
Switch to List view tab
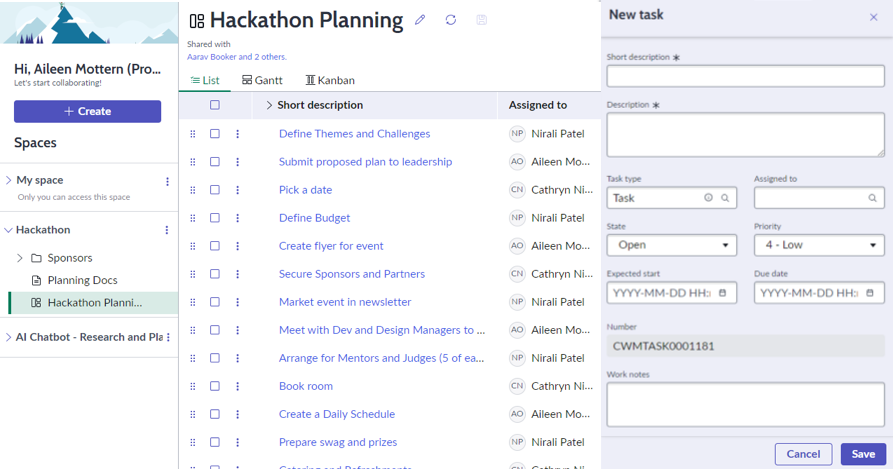[x=205, y=81]
